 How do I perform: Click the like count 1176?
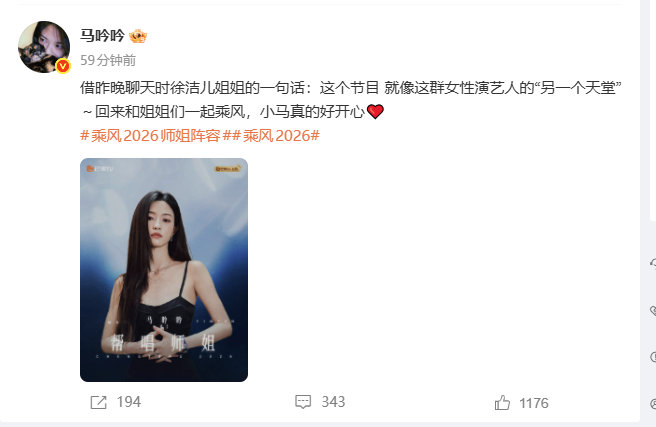(x=534, y=403)
